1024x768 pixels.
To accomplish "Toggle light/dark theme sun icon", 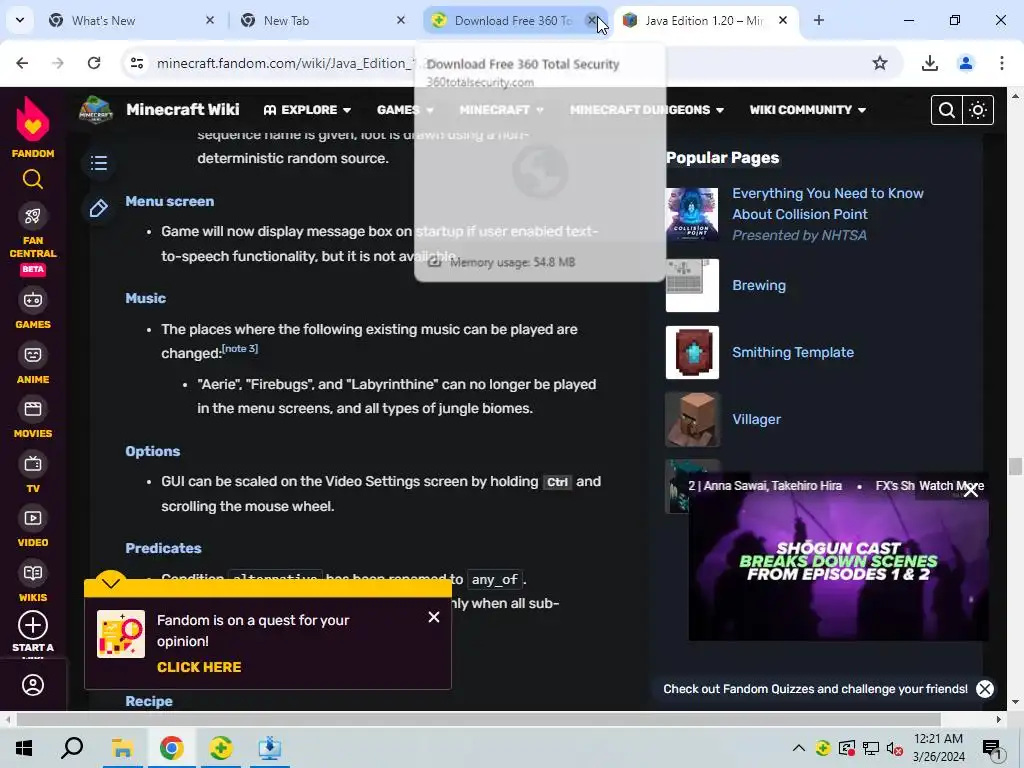I will click(978, 110).
